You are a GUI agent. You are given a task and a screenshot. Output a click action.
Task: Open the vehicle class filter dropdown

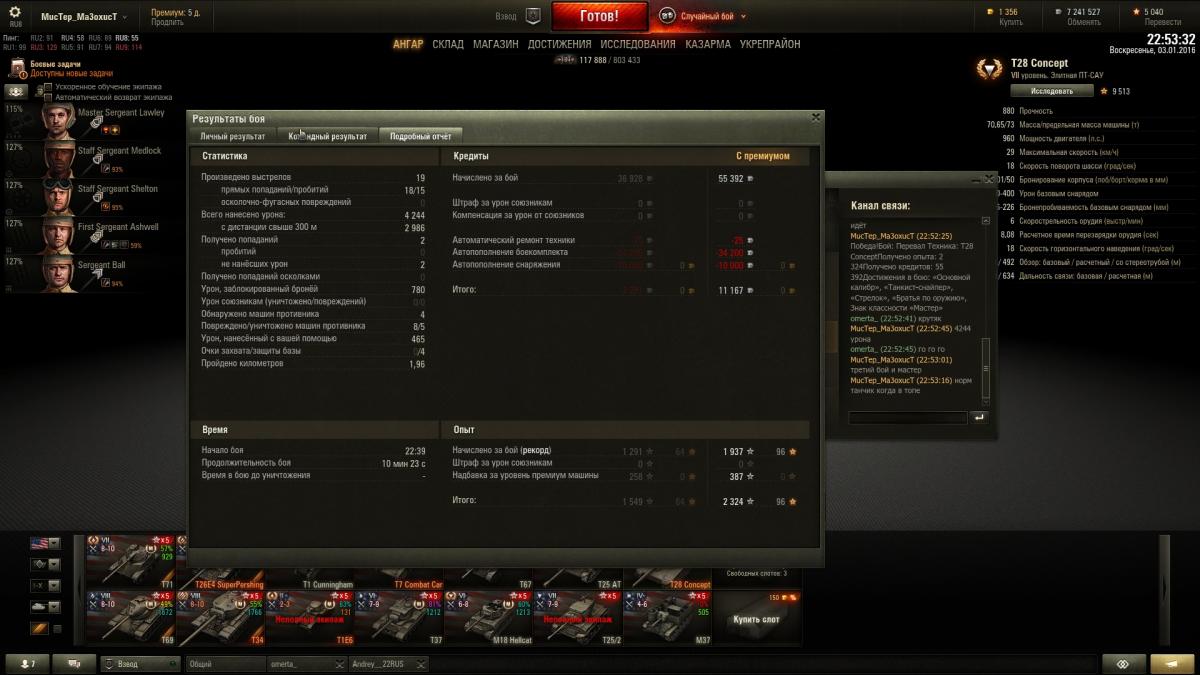point(47,564)
